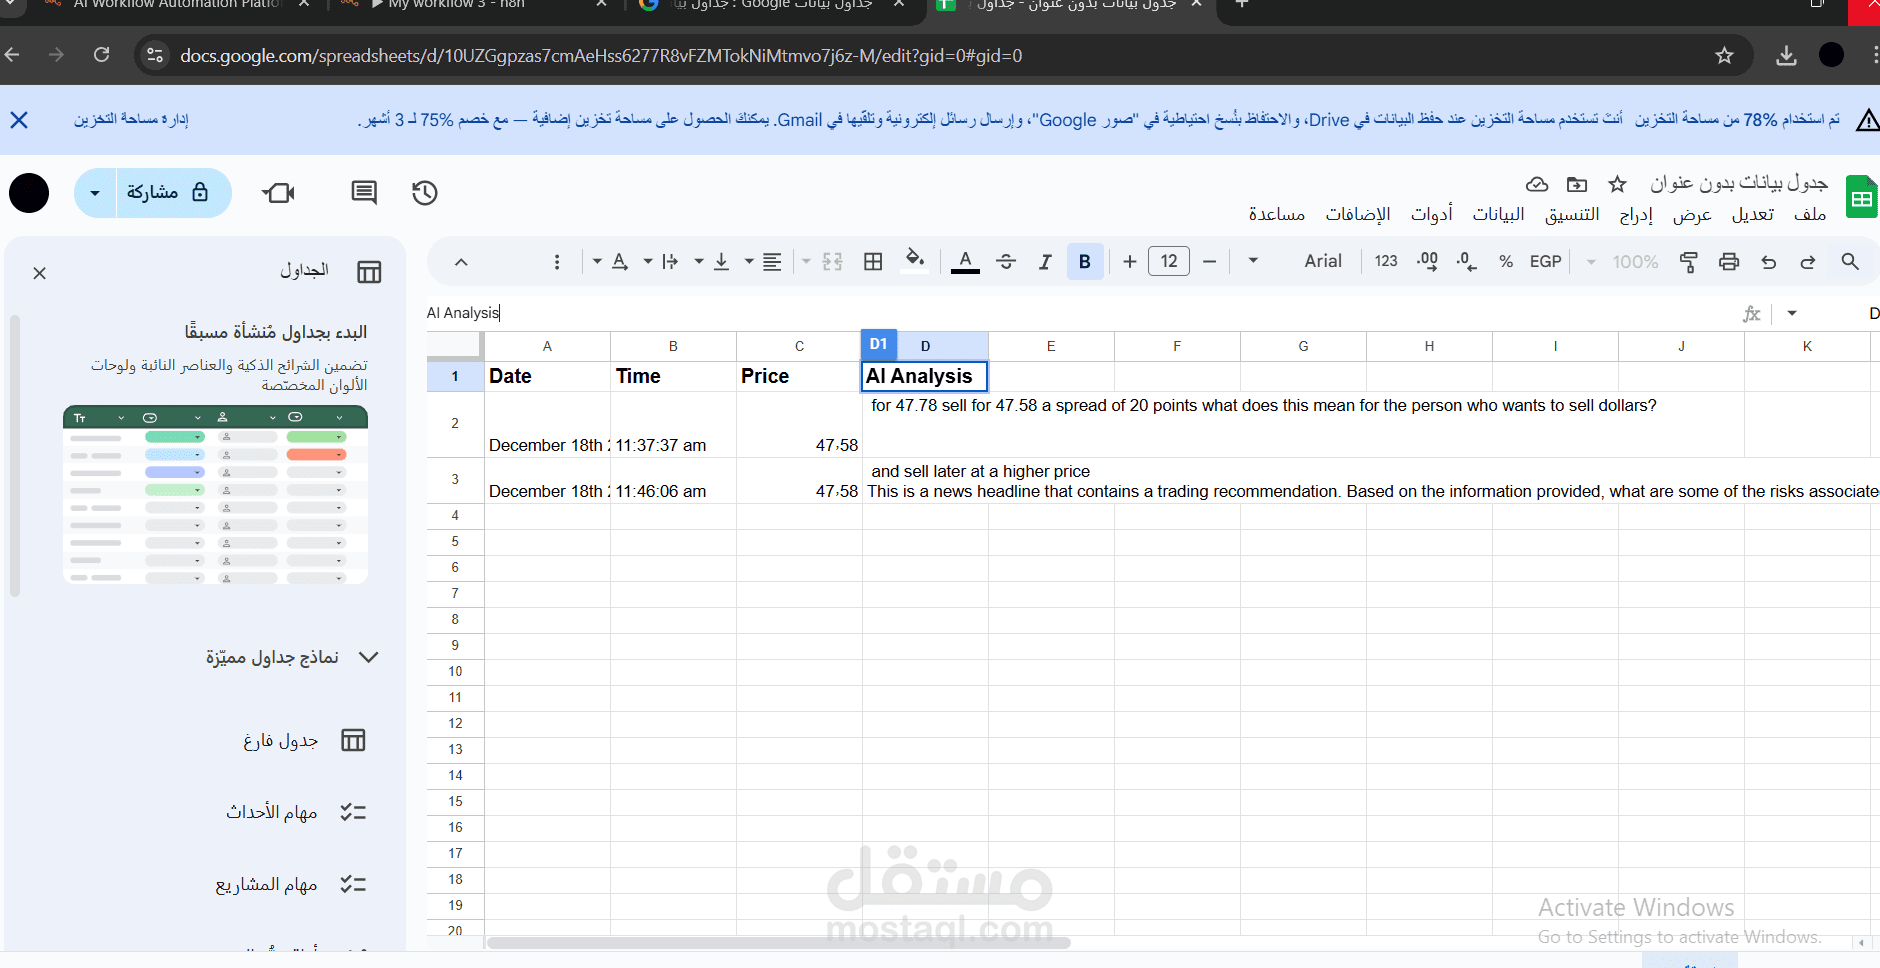Expand the نماذج جداول مميّزة section

pyautogui.click(x=291, y=657)
